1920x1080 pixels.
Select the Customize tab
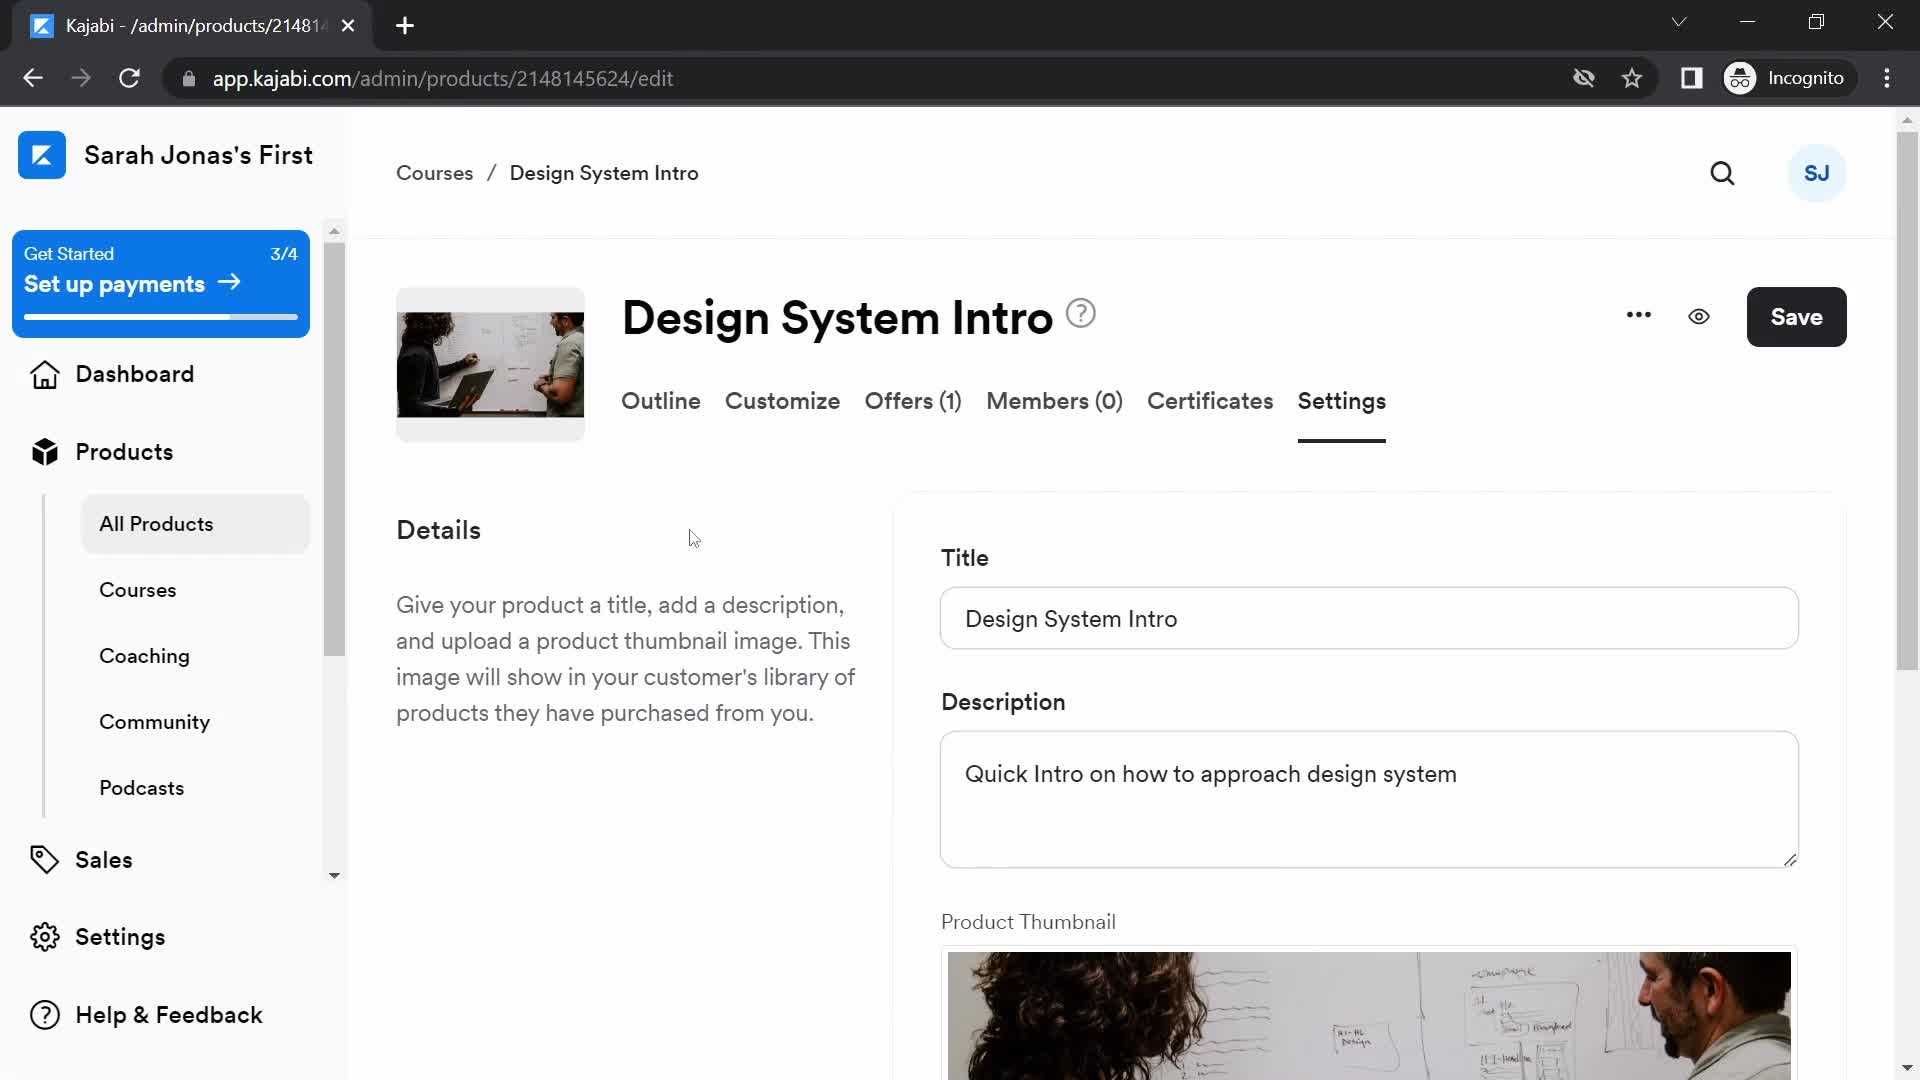pyautogui.click(x=782, y=401)
